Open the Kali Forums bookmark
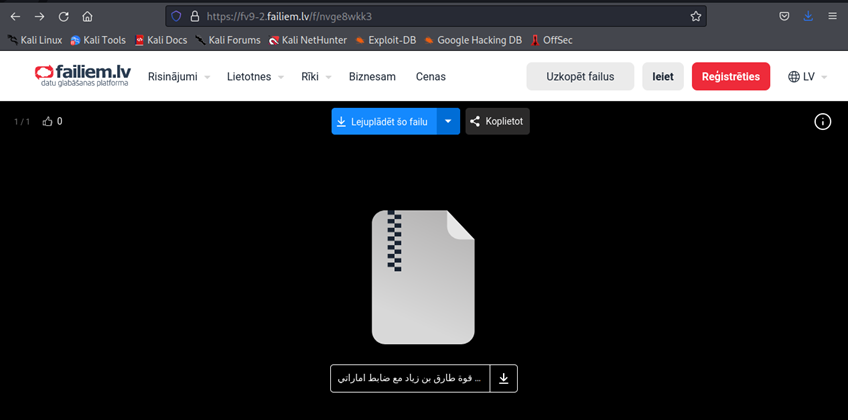The height and width of the screenshot is (420, 848). point(228,40)
